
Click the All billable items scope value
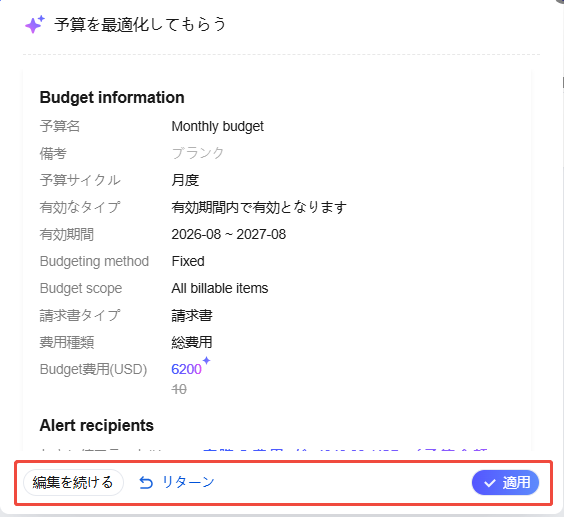pos(220,288)
